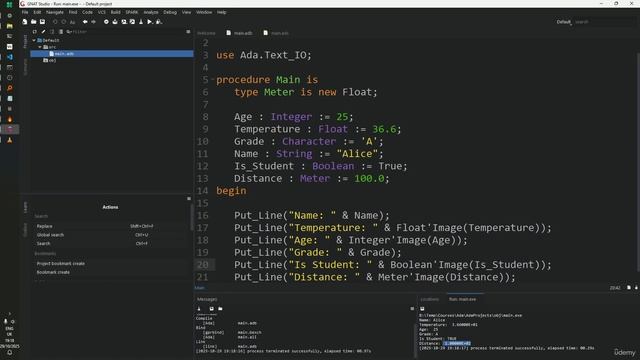This screenshot has height=360, width=640.
Task: Fold the procedure Main block at line 5
Action: (x=213, y=80)
